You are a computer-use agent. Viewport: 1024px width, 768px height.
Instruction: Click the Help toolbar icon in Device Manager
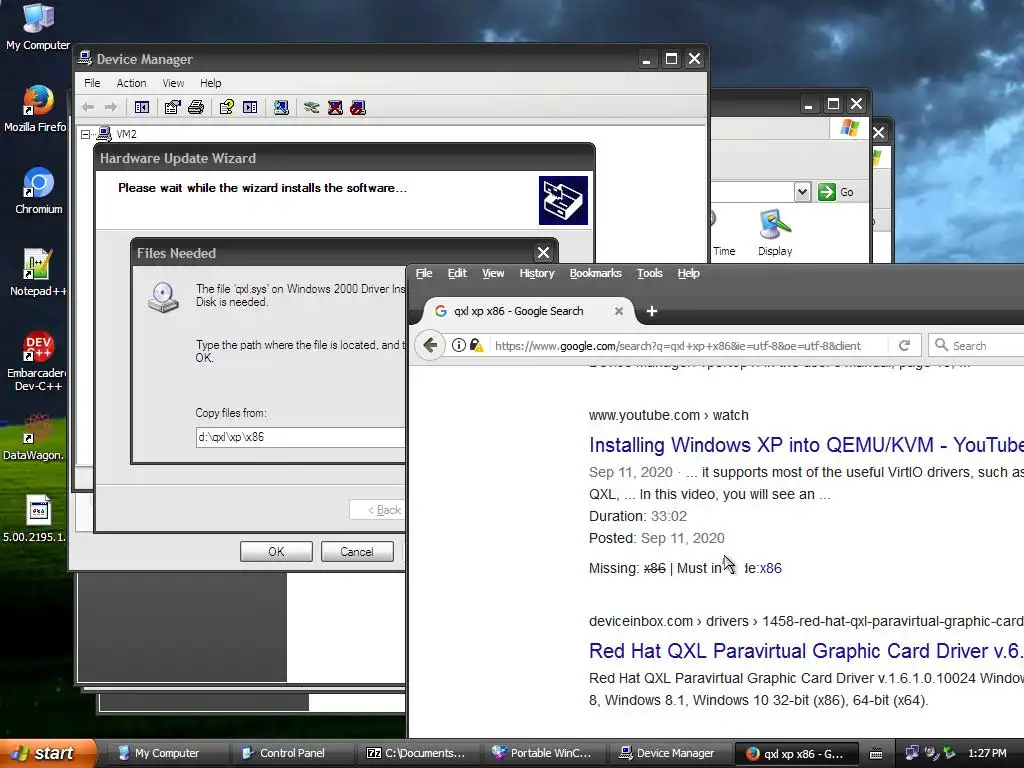[227, 107]
